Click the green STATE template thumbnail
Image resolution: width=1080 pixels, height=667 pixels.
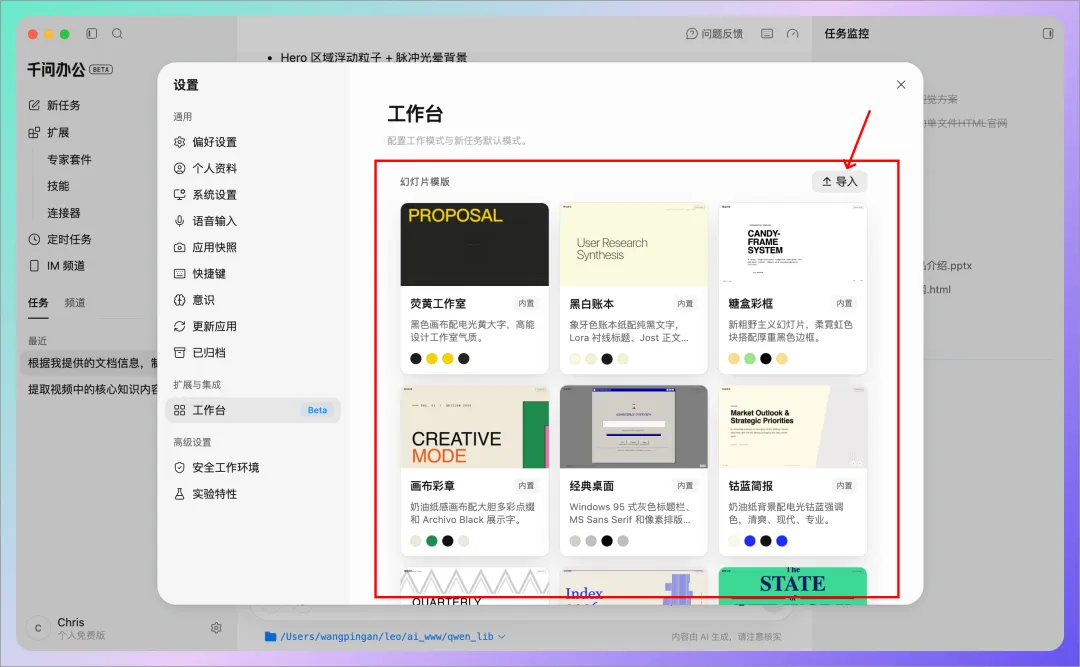793,586
